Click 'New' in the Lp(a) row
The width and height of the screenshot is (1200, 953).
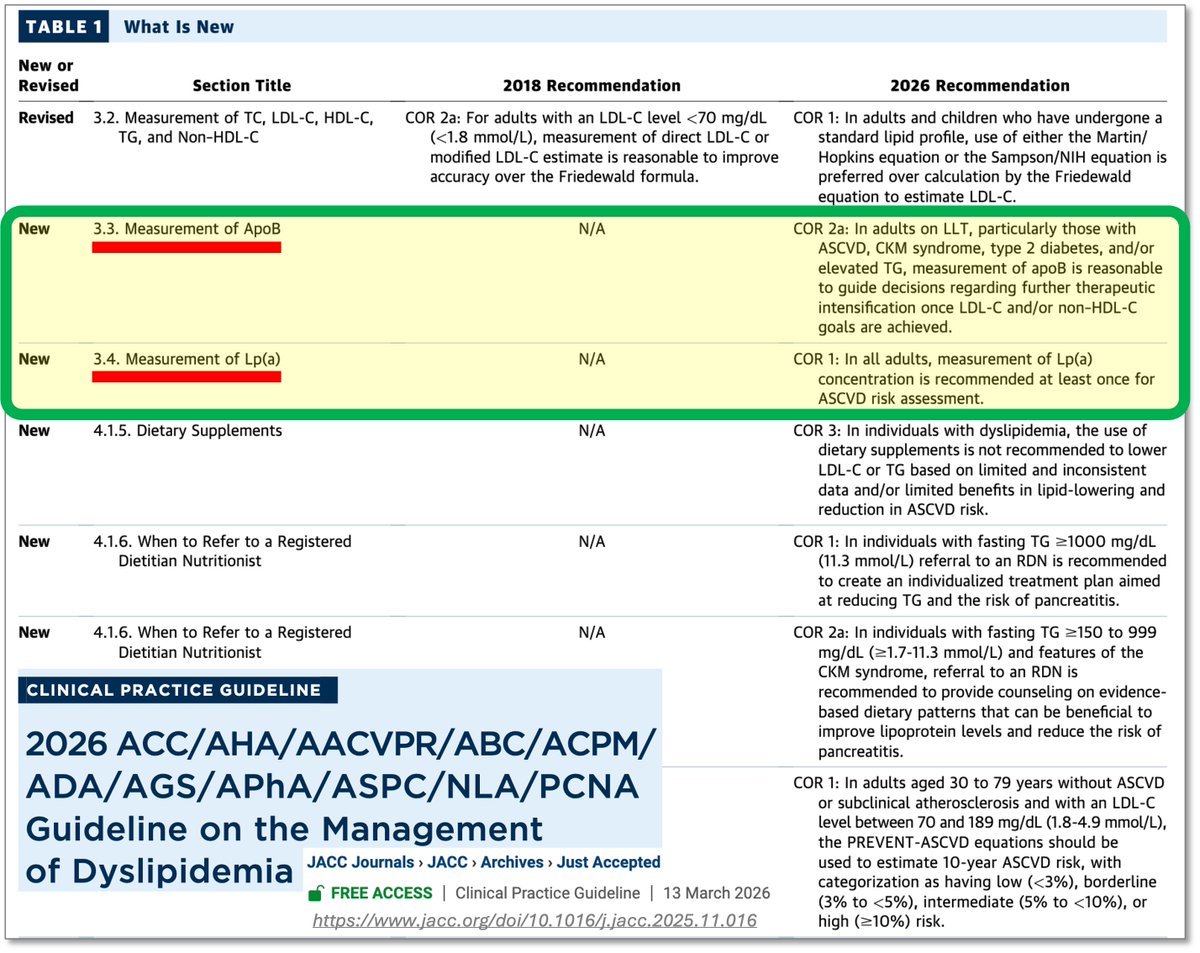point(34,359)
